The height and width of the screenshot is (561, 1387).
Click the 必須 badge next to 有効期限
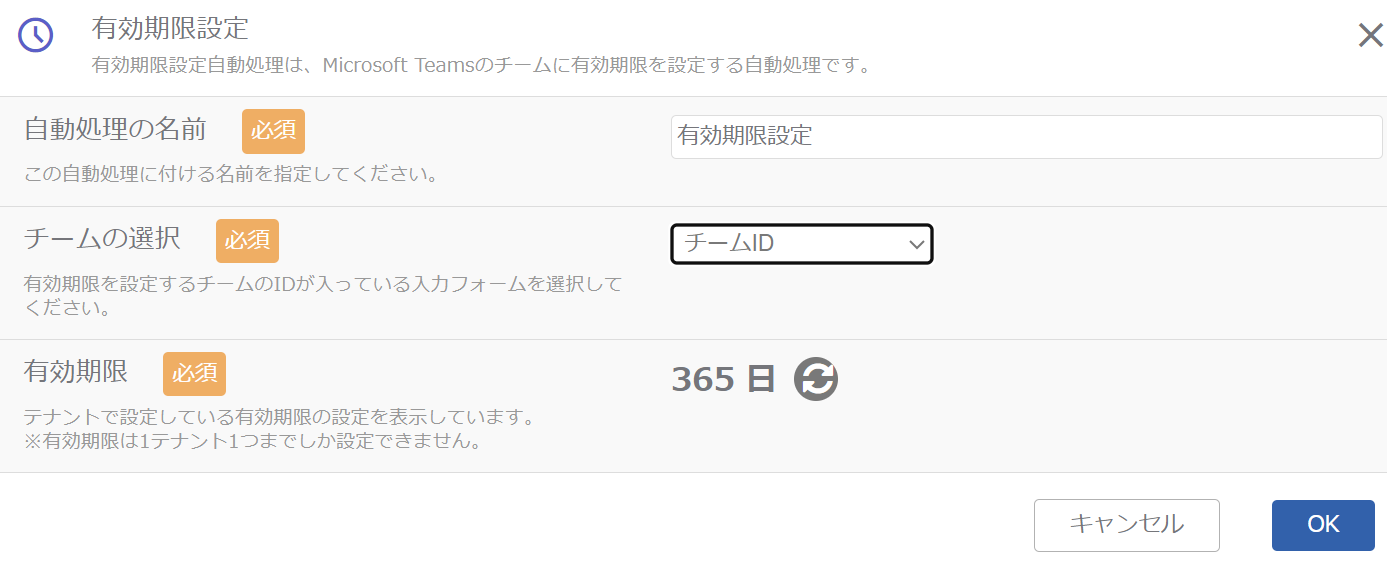(x=194, y=374)
